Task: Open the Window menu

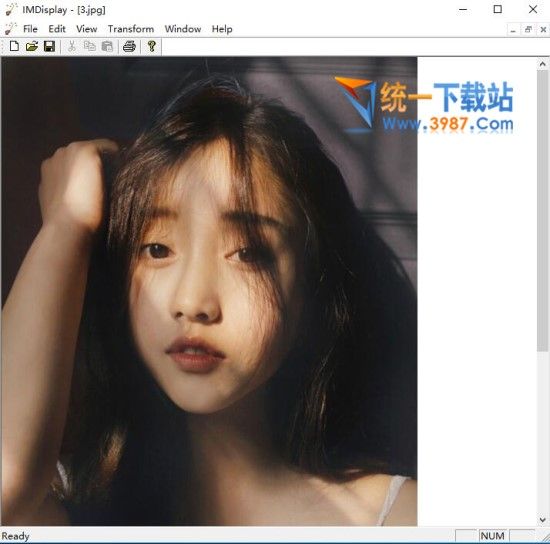Action: click(x=183, y=29)
